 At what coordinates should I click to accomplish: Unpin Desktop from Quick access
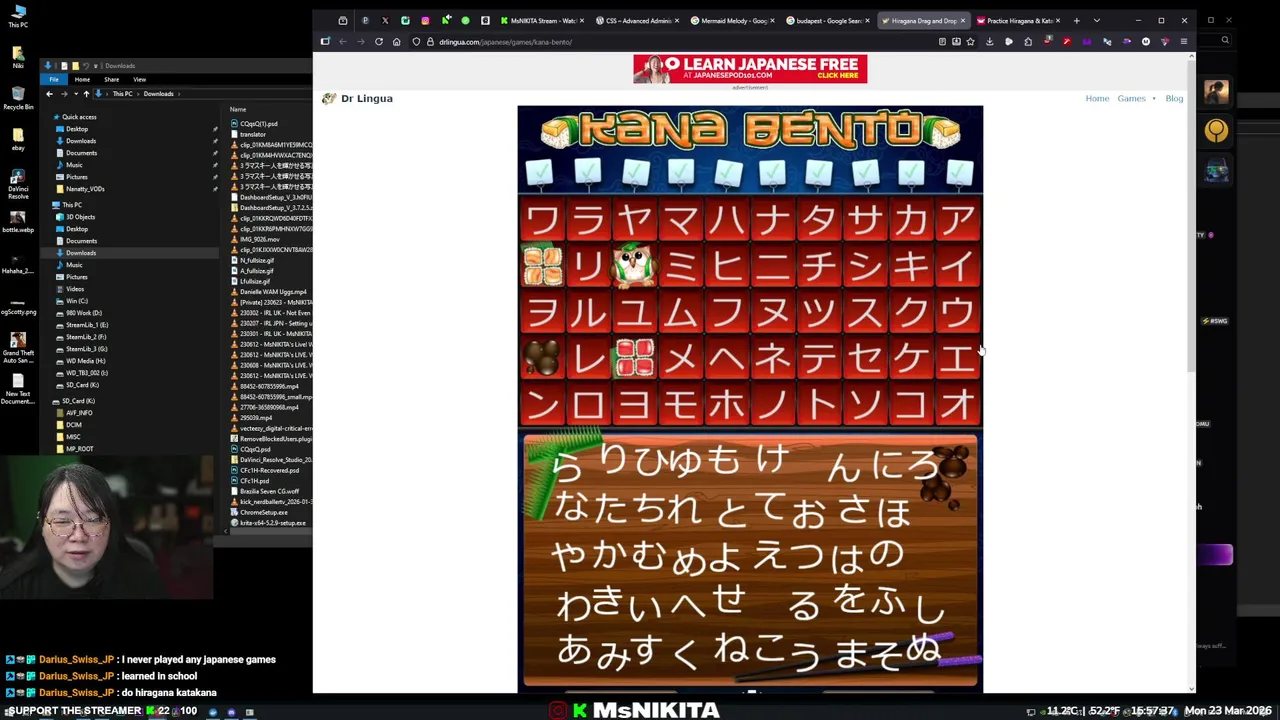click(215, 129)
